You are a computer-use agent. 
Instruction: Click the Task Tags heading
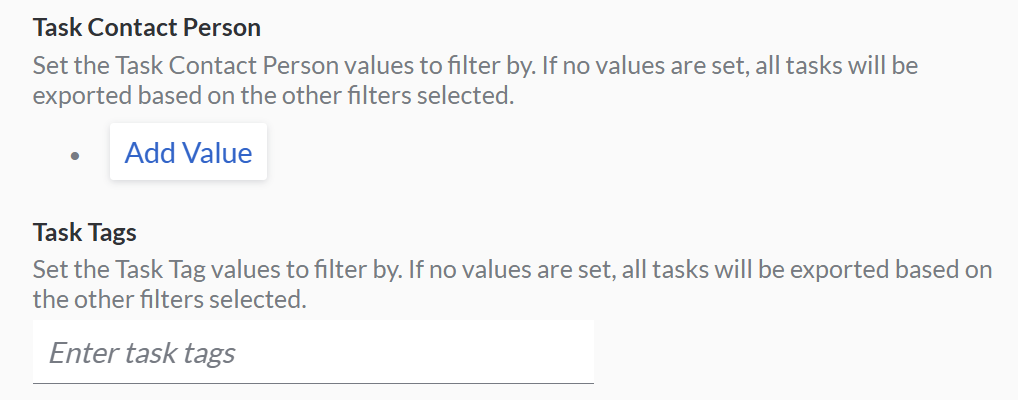(x=85, y=233)
